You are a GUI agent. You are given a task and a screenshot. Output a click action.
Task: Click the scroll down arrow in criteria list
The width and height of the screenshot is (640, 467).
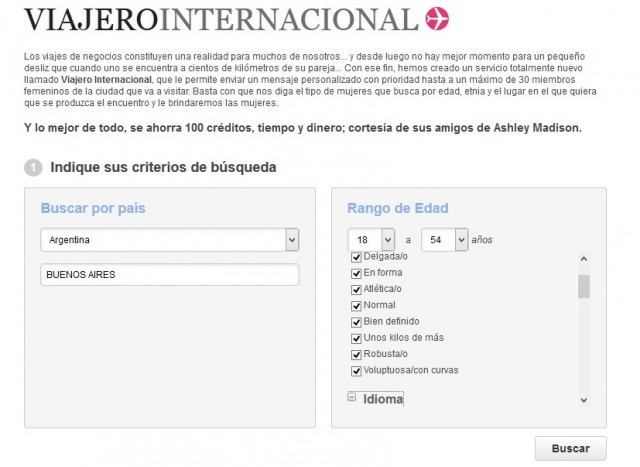pyautogui.click(x=584, y=400)
